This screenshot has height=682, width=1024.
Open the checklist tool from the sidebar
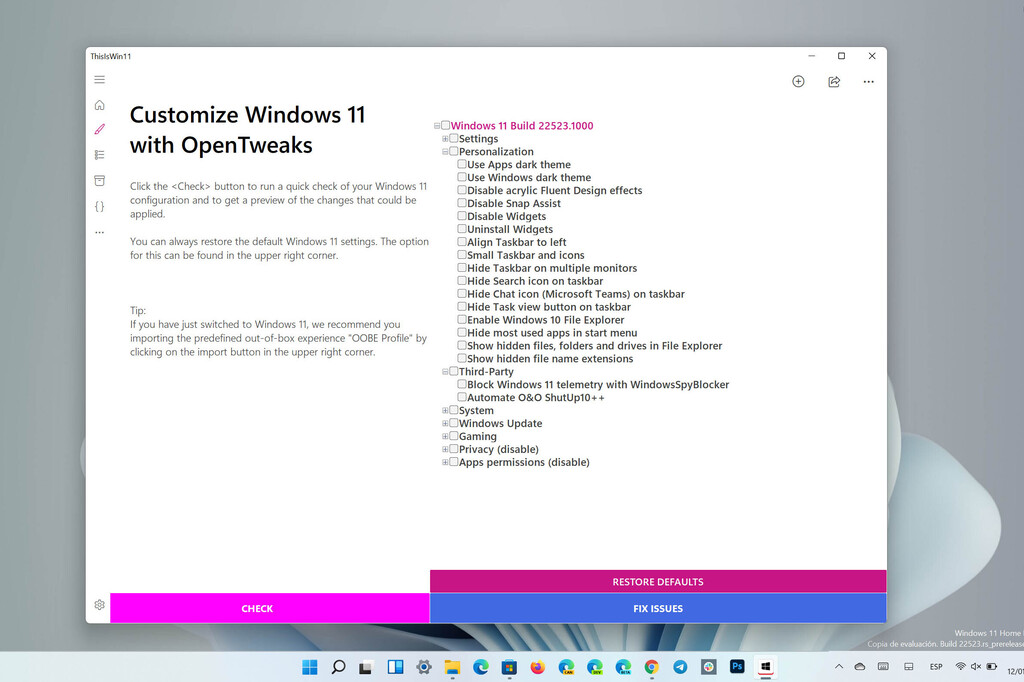(99, 155)
